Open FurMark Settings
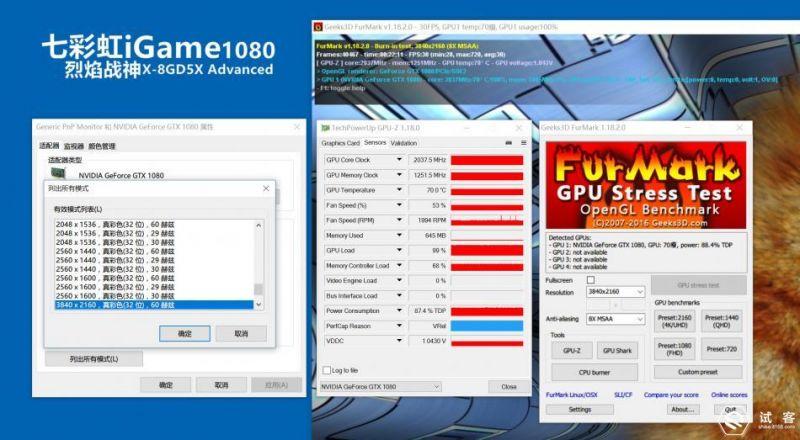Image resolution: width=800 pixels, height=440 pixels. pos(580,409)
